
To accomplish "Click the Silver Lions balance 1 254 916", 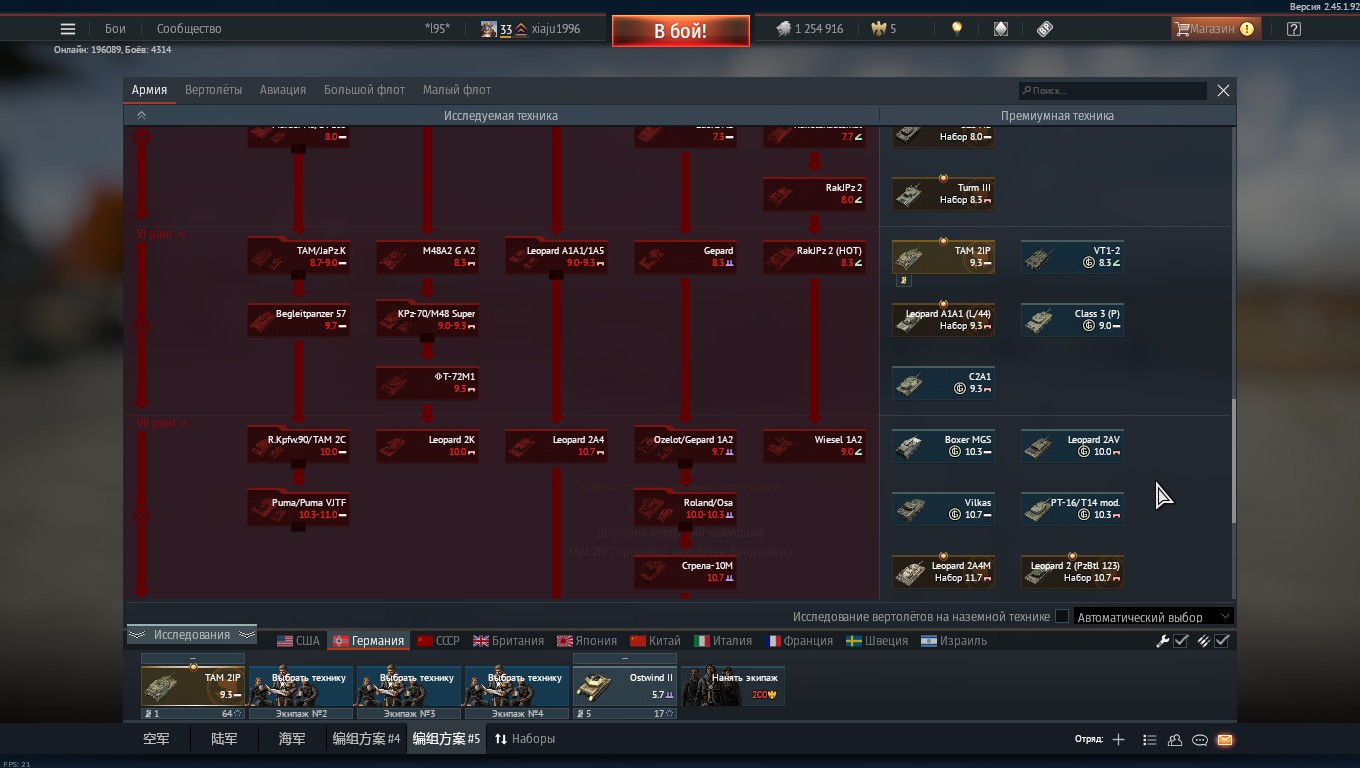I will (x=809, y=29).
